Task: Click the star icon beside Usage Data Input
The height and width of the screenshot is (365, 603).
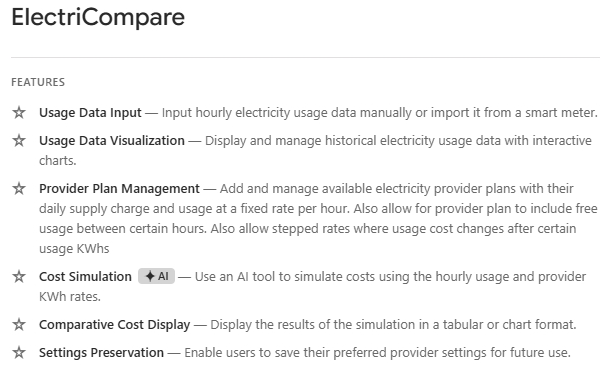Action: tap(19, 113)
